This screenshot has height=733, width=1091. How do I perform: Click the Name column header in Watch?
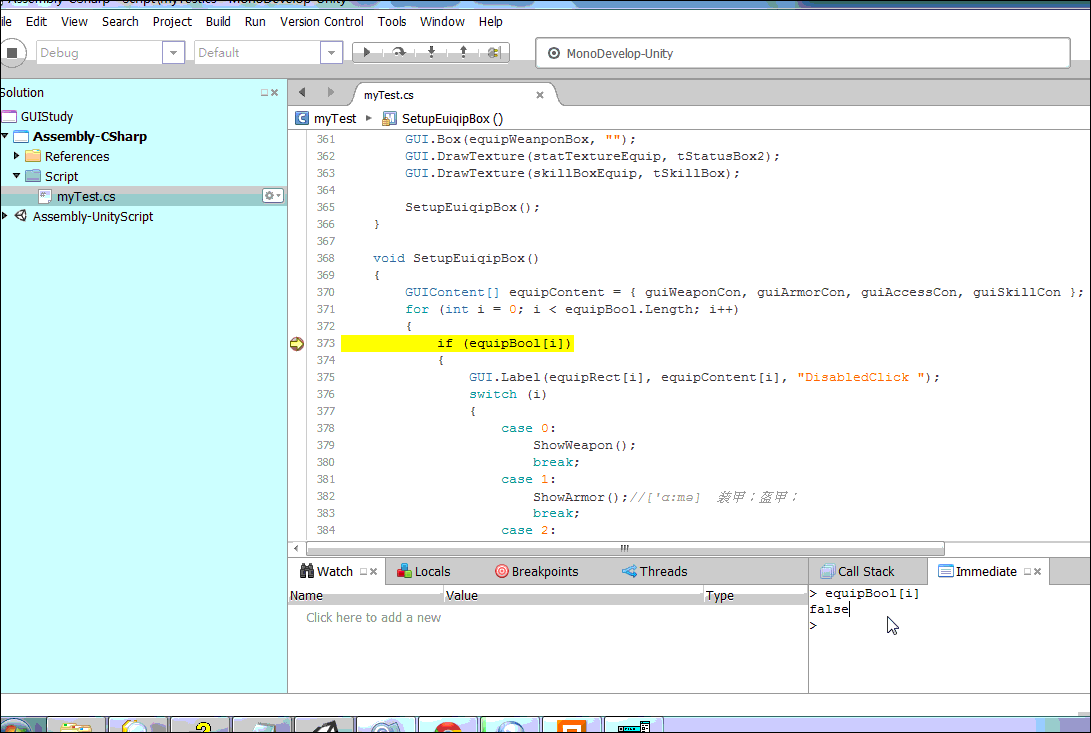[365, 595]
